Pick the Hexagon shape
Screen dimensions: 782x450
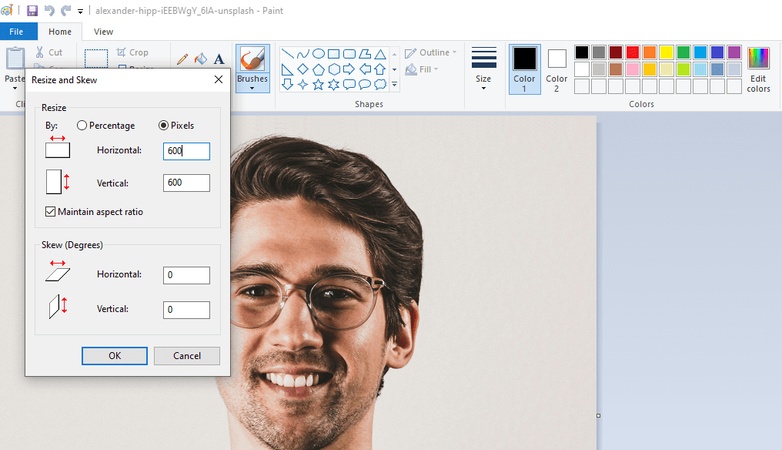(334, 69)
